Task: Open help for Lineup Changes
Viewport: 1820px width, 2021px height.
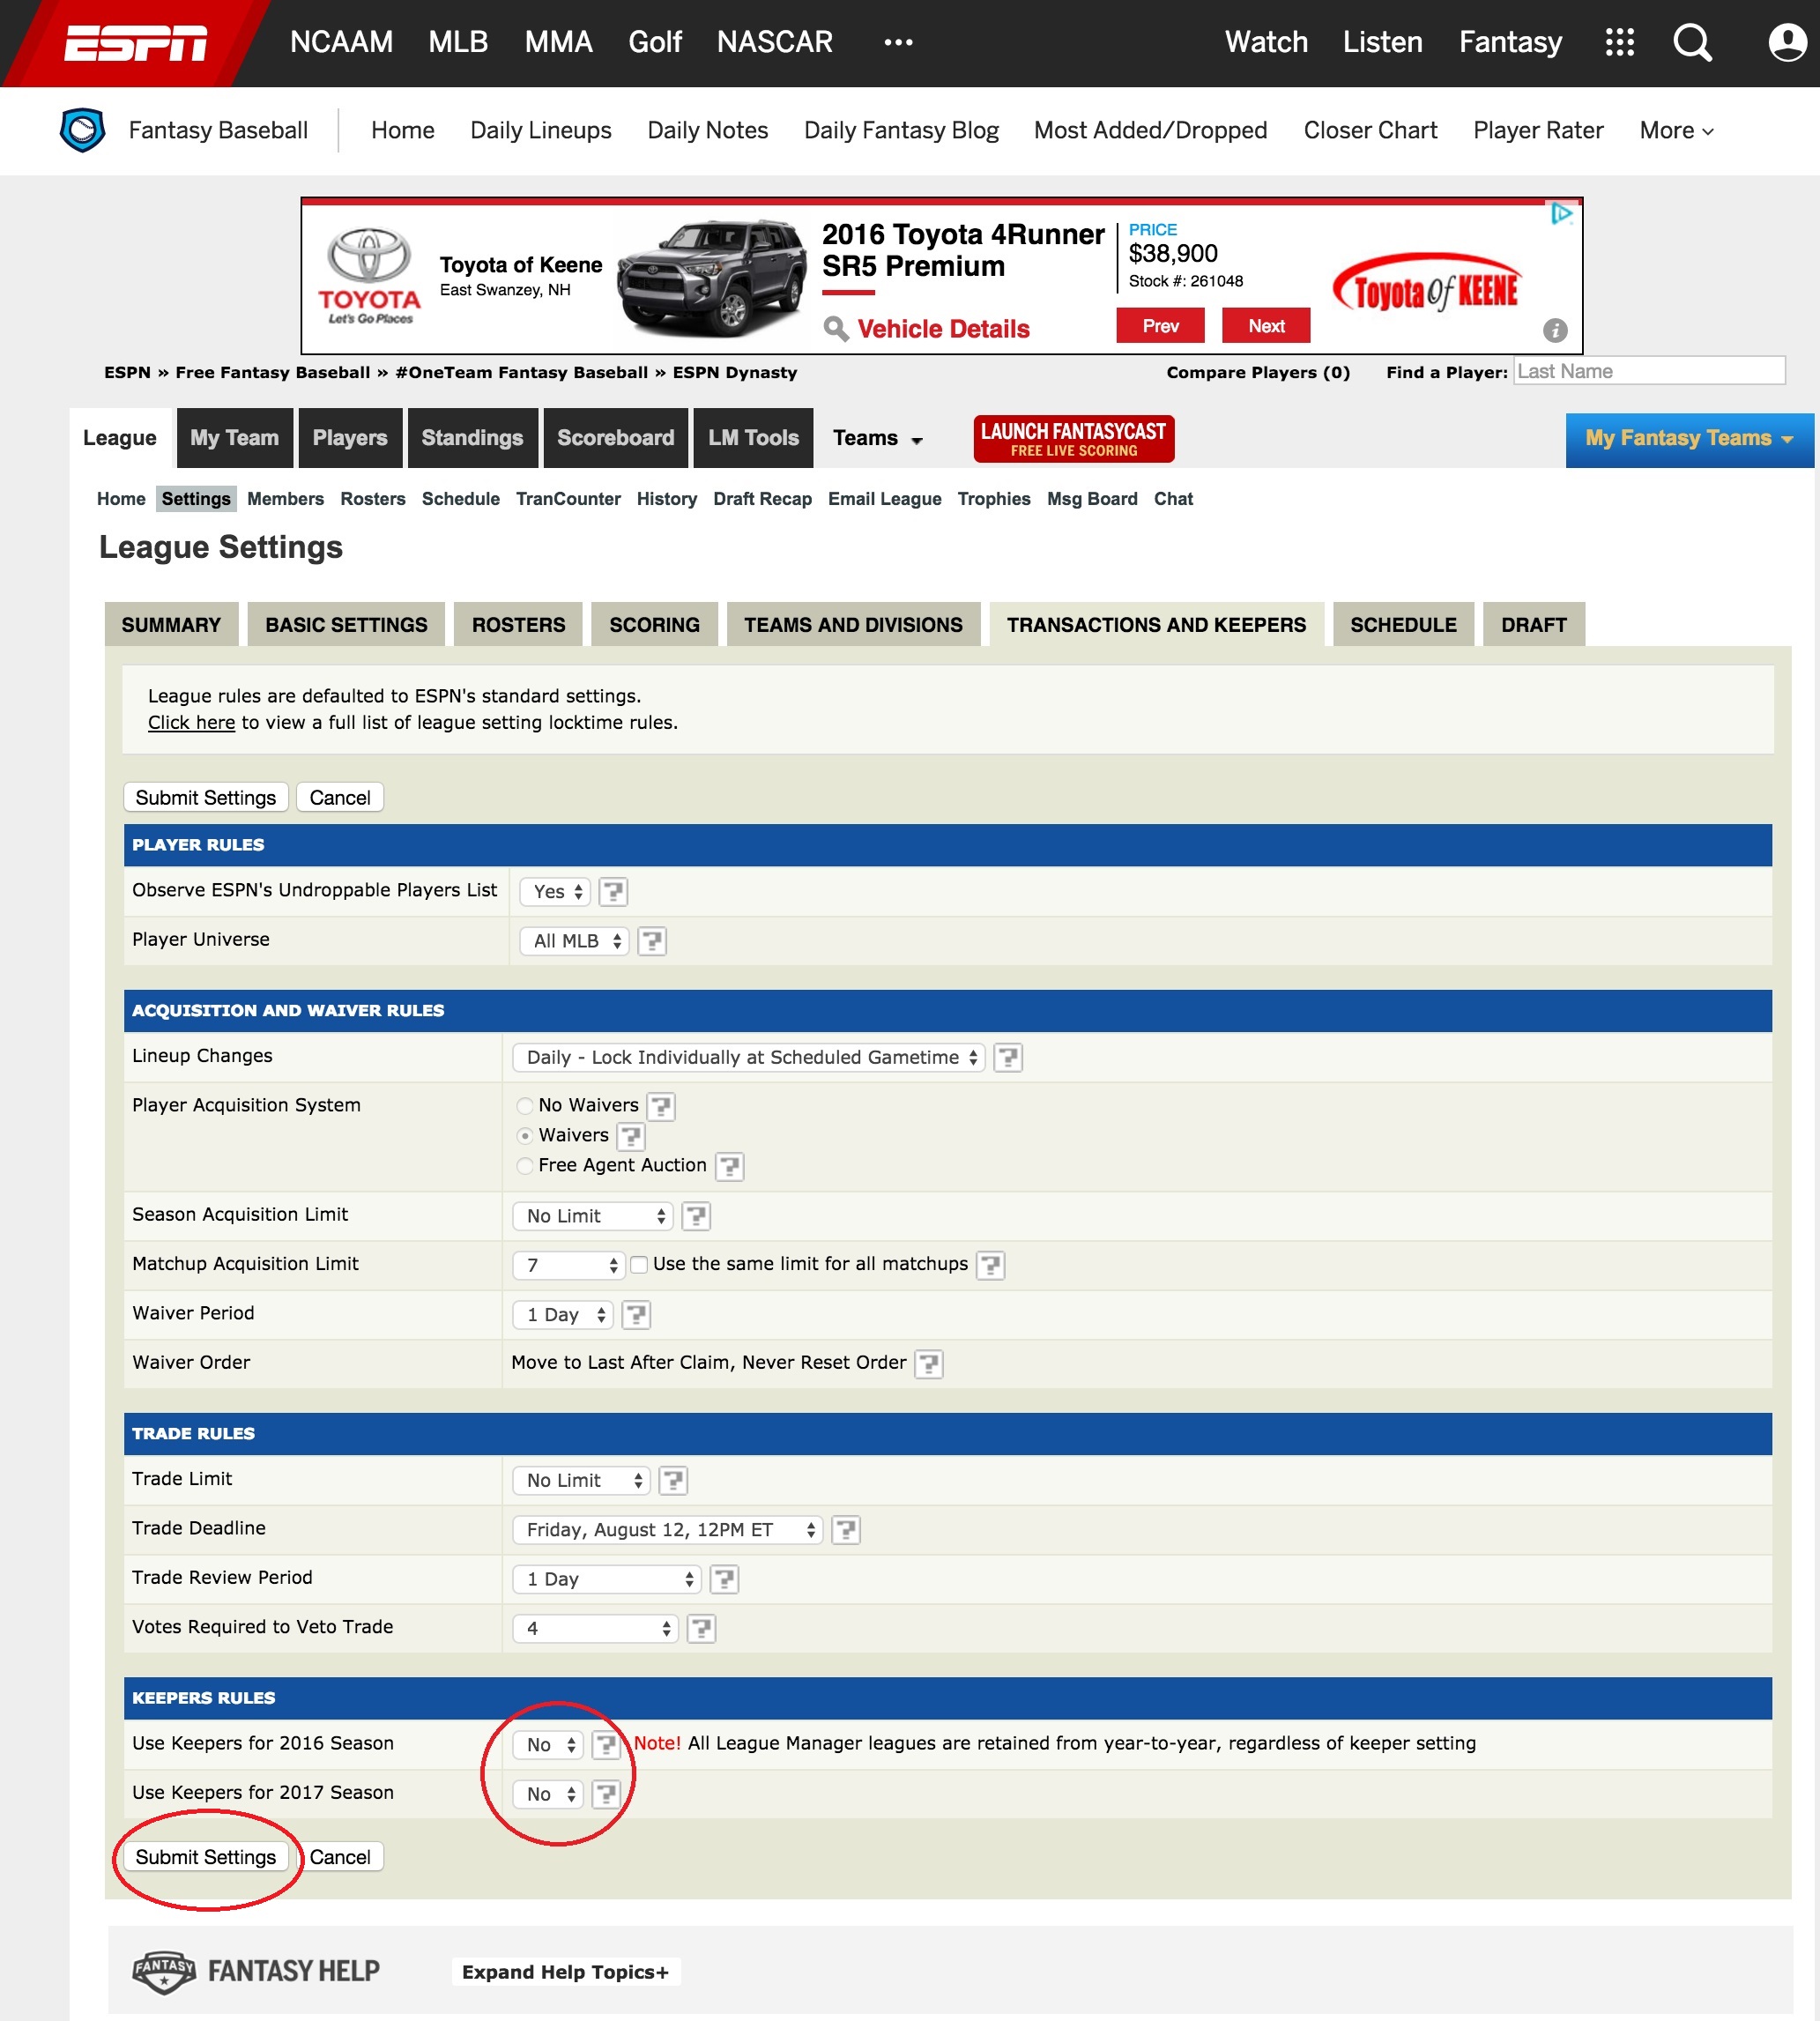Action: (1008, 1057)
